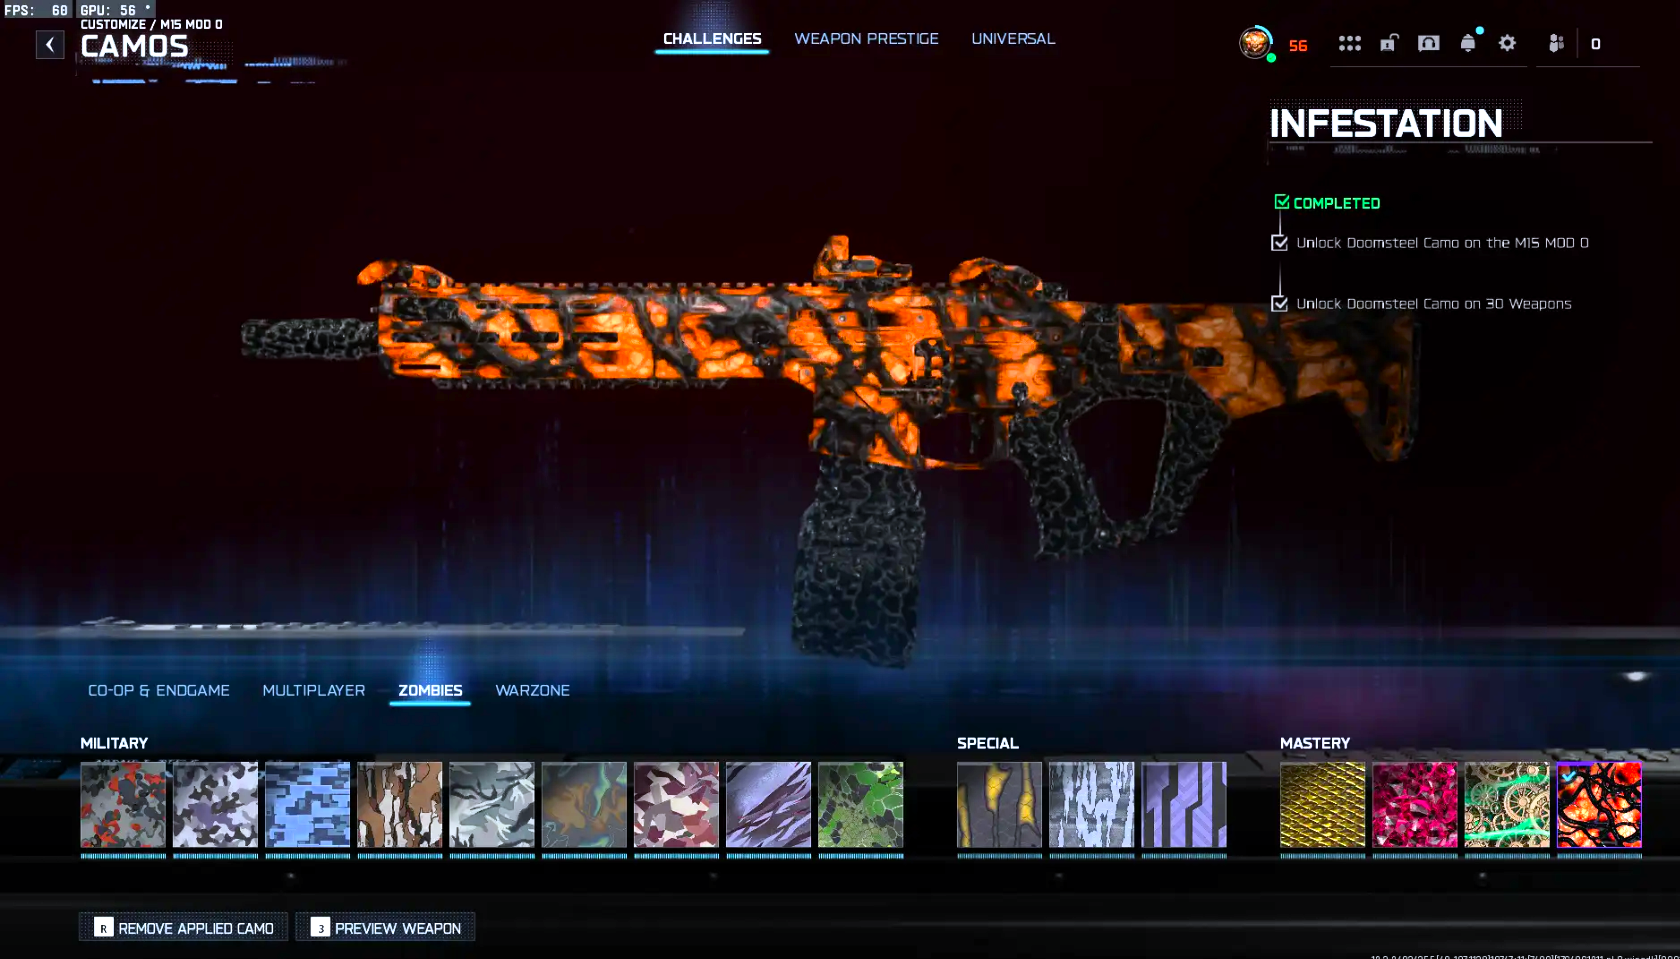Click the 'Unlock Doomsteel Camo on 30 Weapons' text
The height and width of the screenshot is (959, 1680).
[1433, 304]
